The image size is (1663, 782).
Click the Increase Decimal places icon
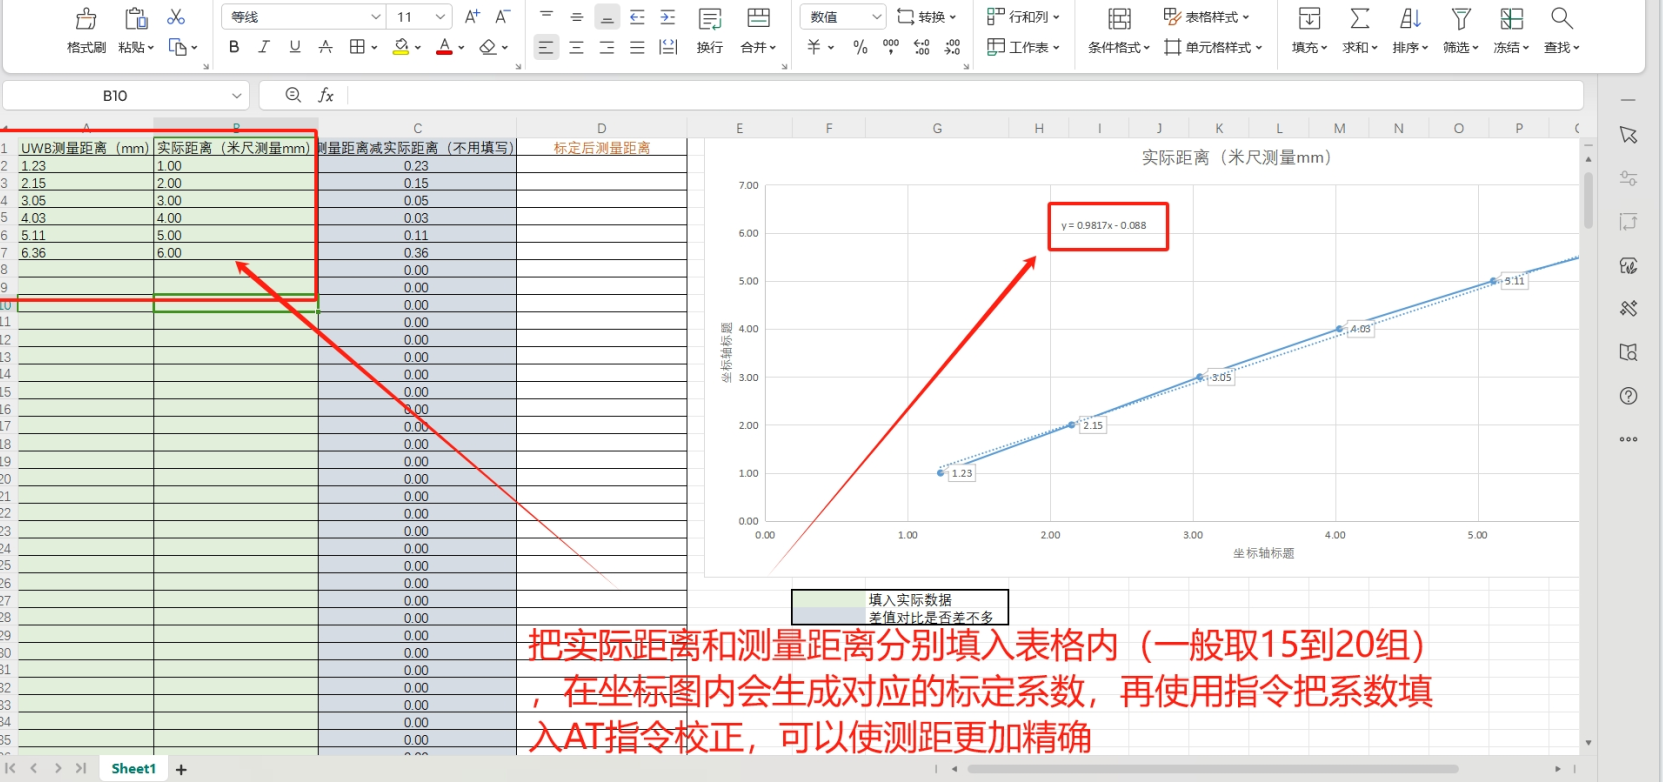pos(922,47)
